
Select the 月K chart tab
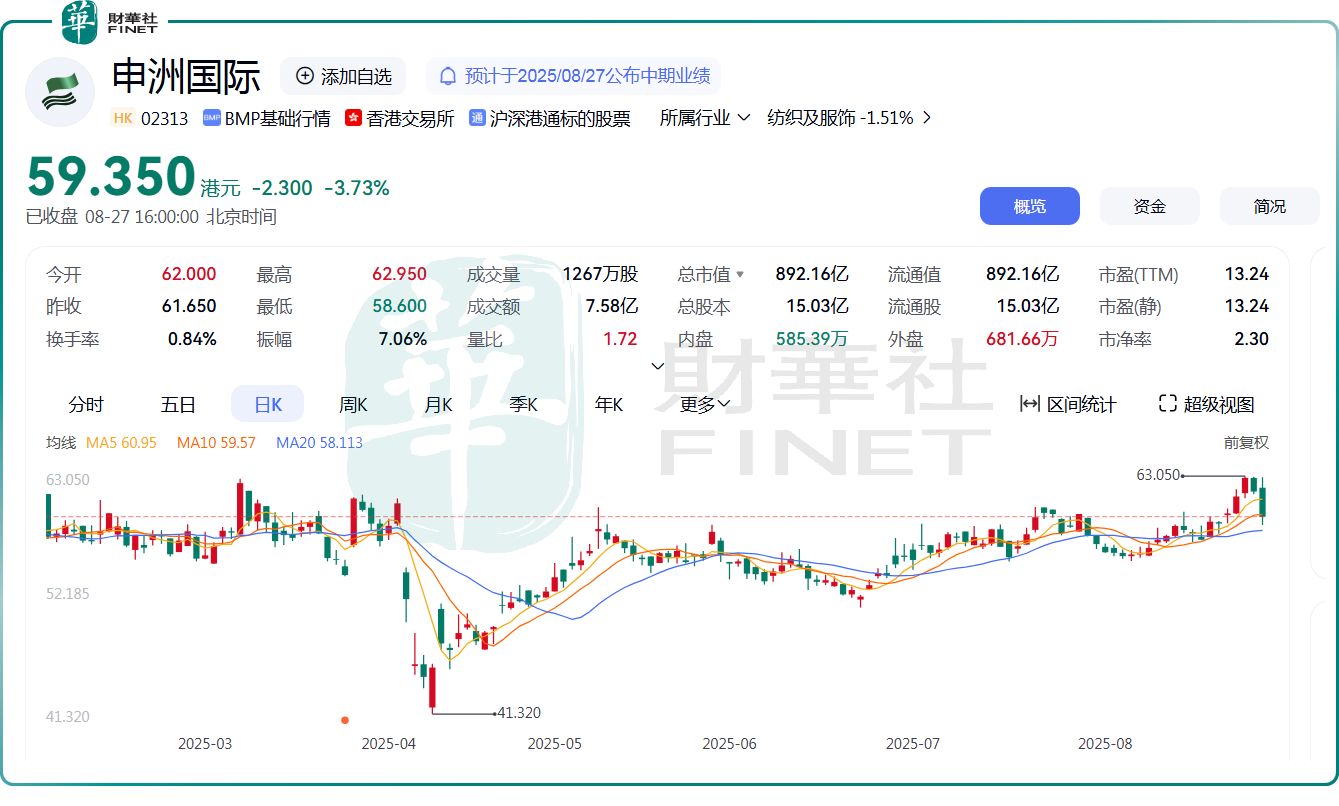[438, 404]
